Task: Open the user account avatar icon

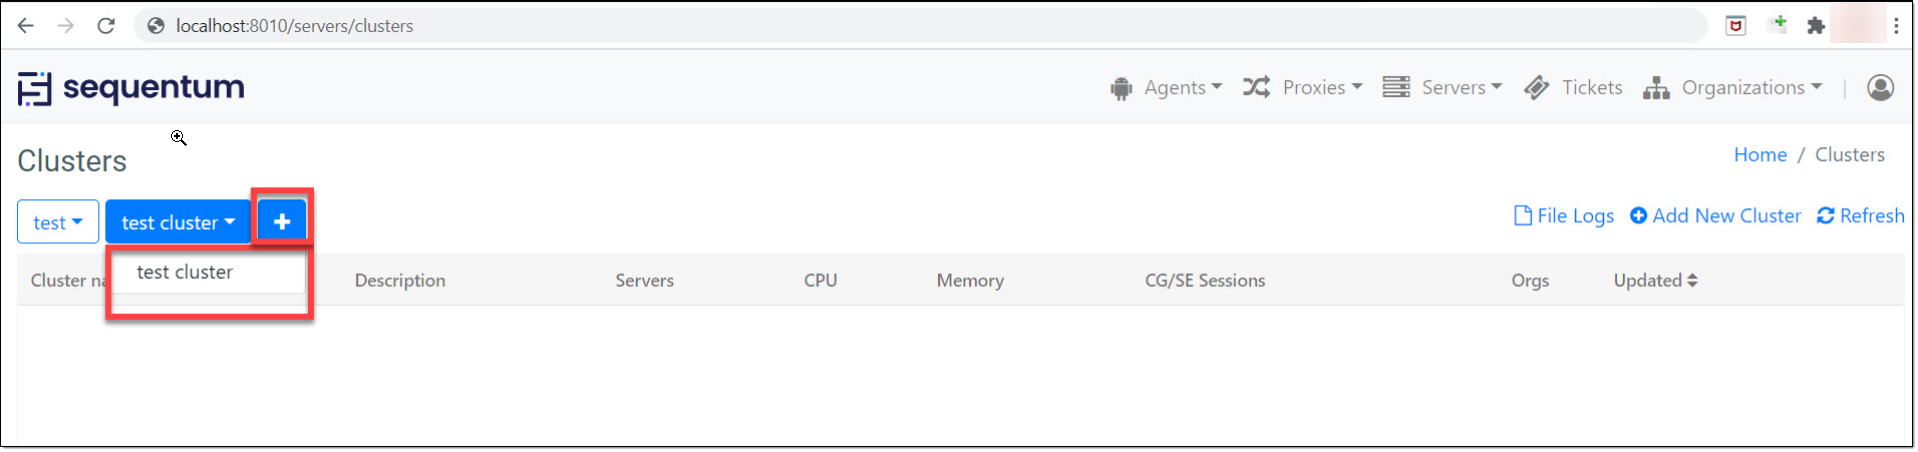Action: tap(1880, 88)
